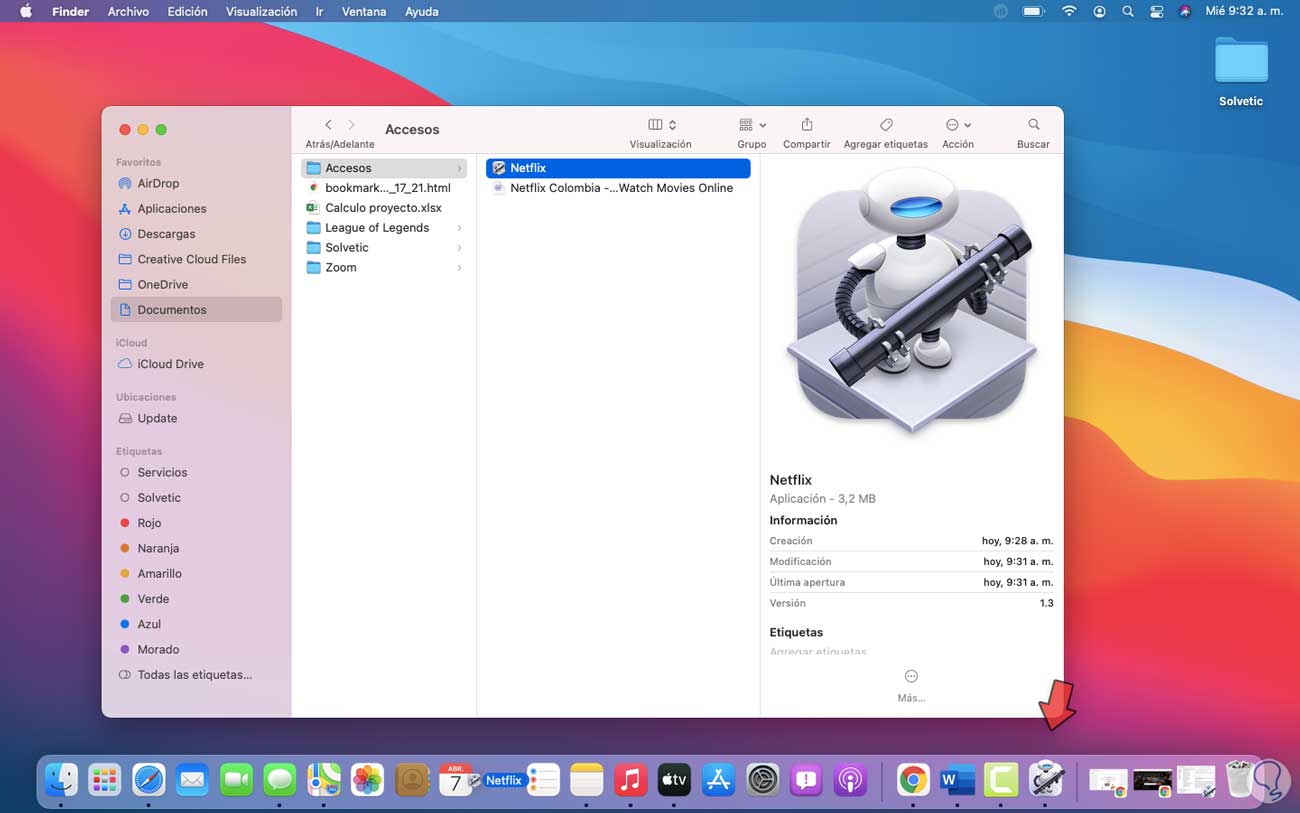Image resolution: width=1300 pixels, height=813 pixels.
Task: Launch Photos from the Dock
Action: (x=367, y=779)
